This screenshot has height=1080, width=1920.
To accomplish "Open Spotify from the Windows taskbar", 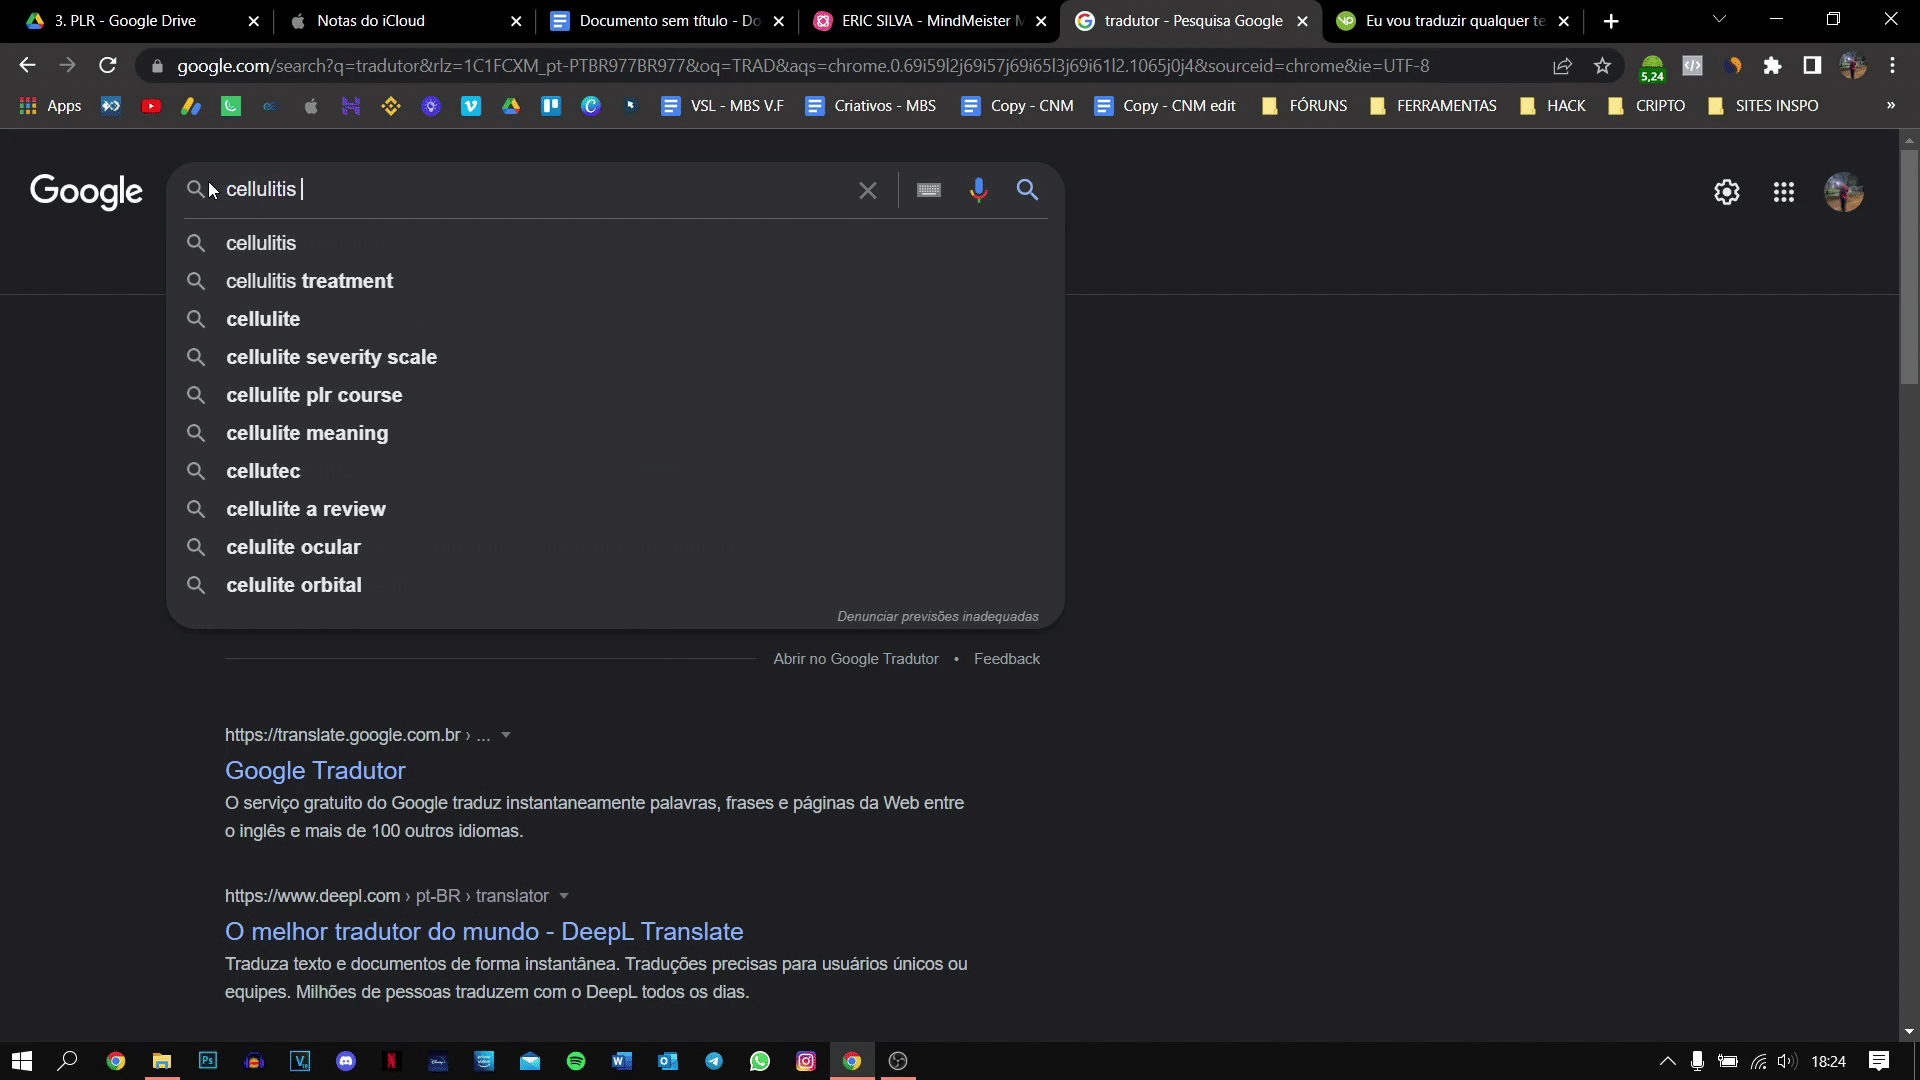I will (576, 1061).
